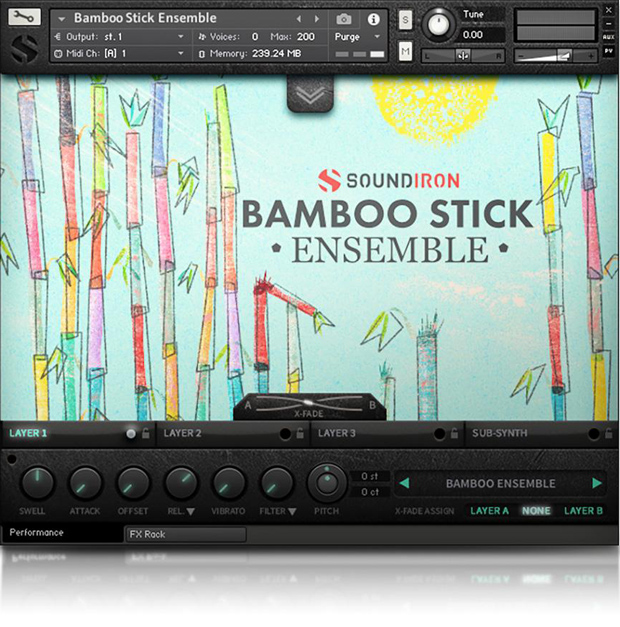Click the stereo pan slider
This screenshot has width=620, height=627.
[463, 56]
